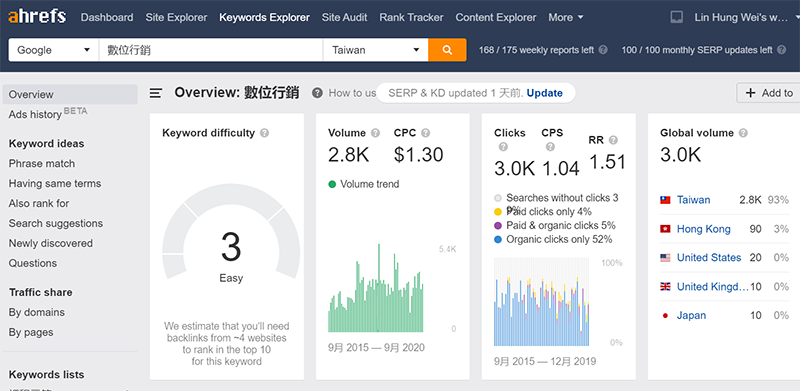Click the ahrefs logo
This screenshot has width=800, height=391.
37,17
